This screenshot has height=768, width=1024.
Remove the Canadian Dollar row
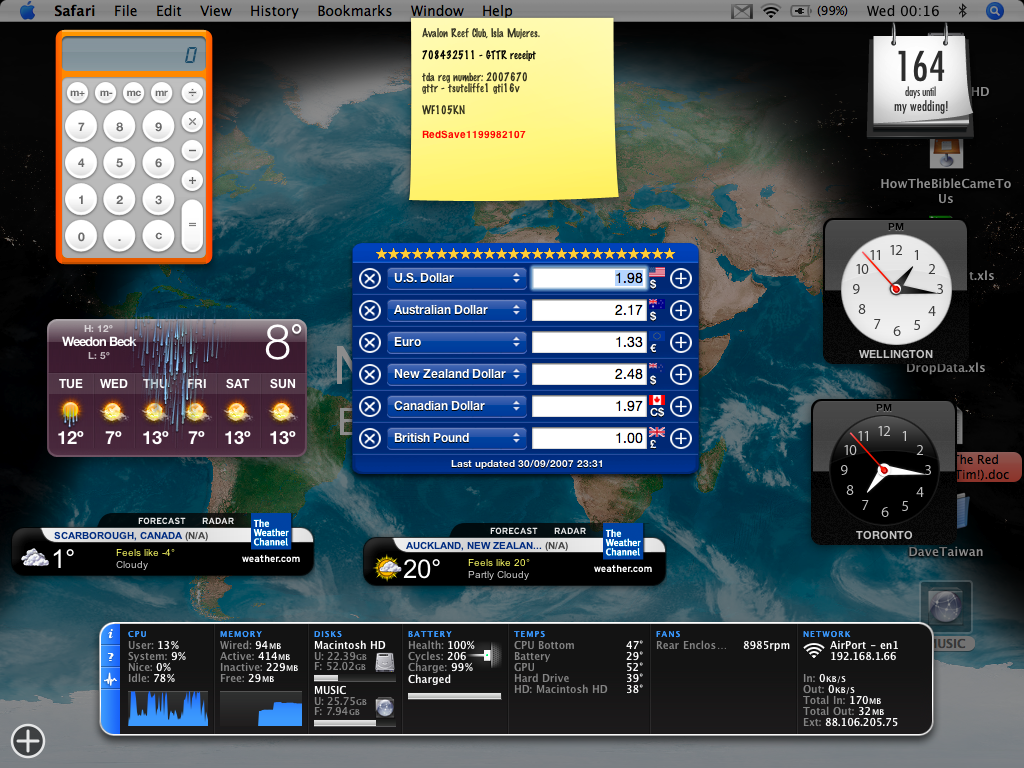coord(370,406)
